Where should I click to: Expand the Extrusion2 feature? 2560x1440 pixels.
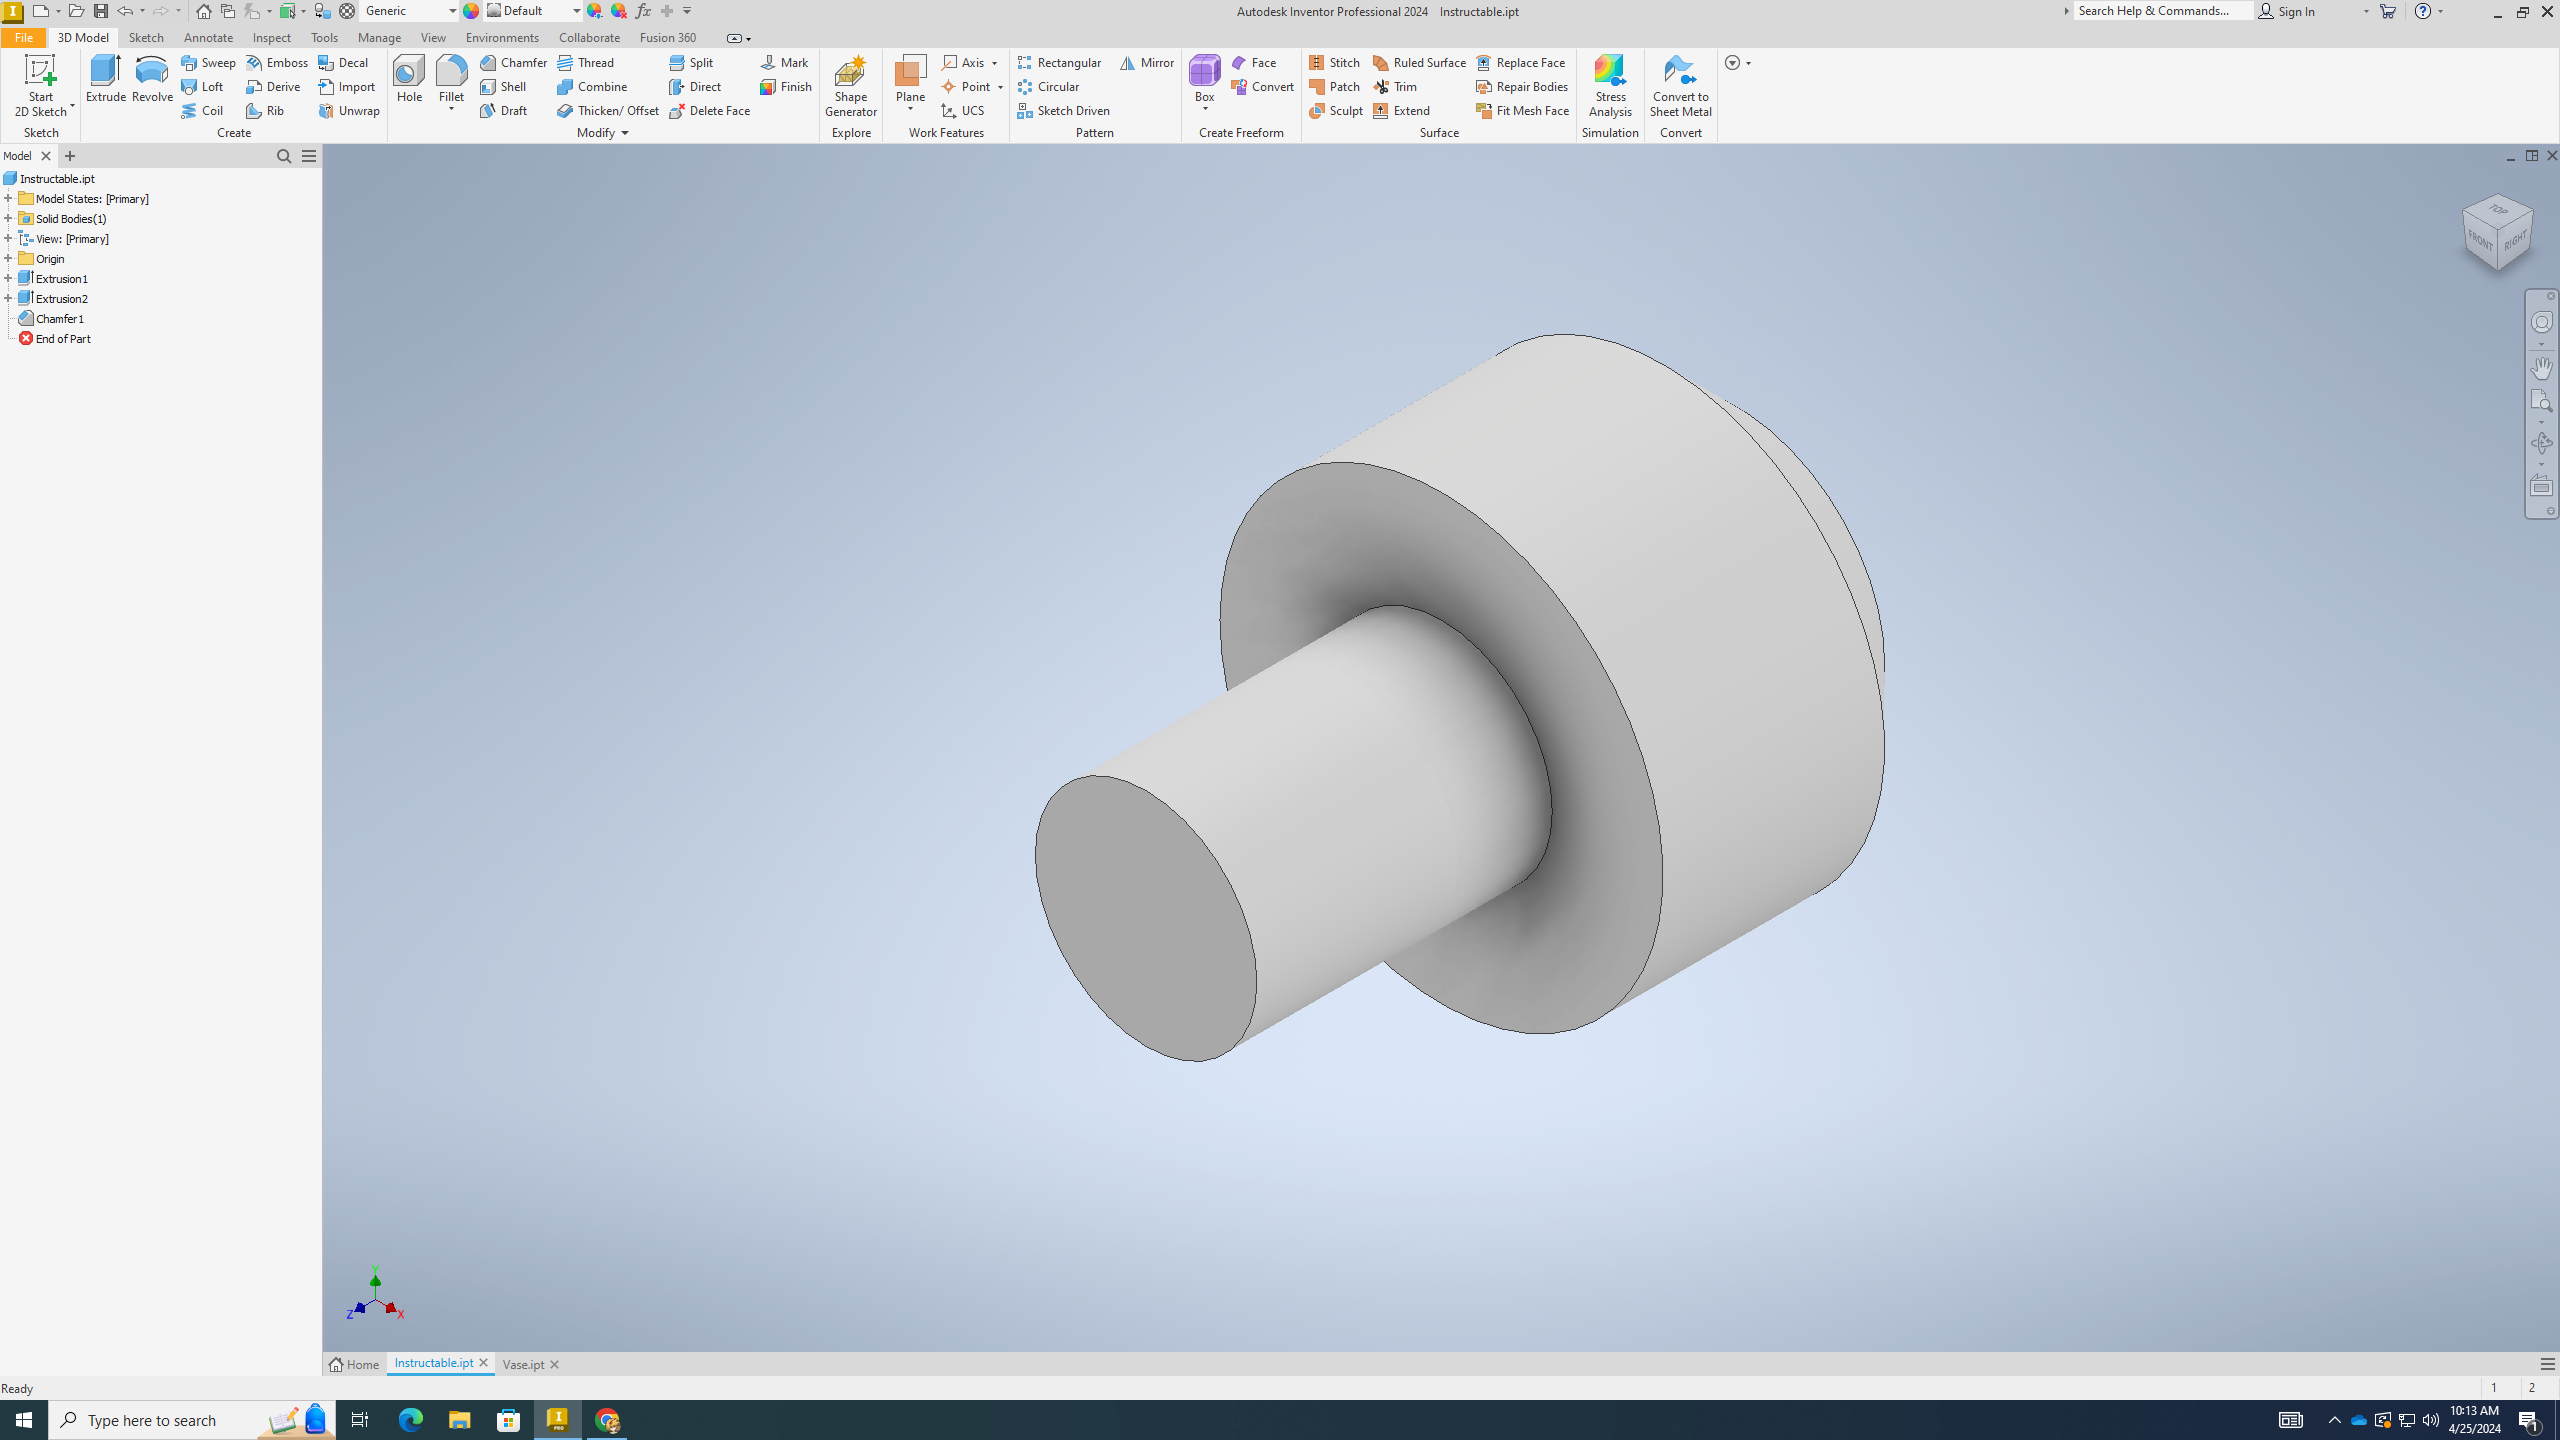coord(8,298)
